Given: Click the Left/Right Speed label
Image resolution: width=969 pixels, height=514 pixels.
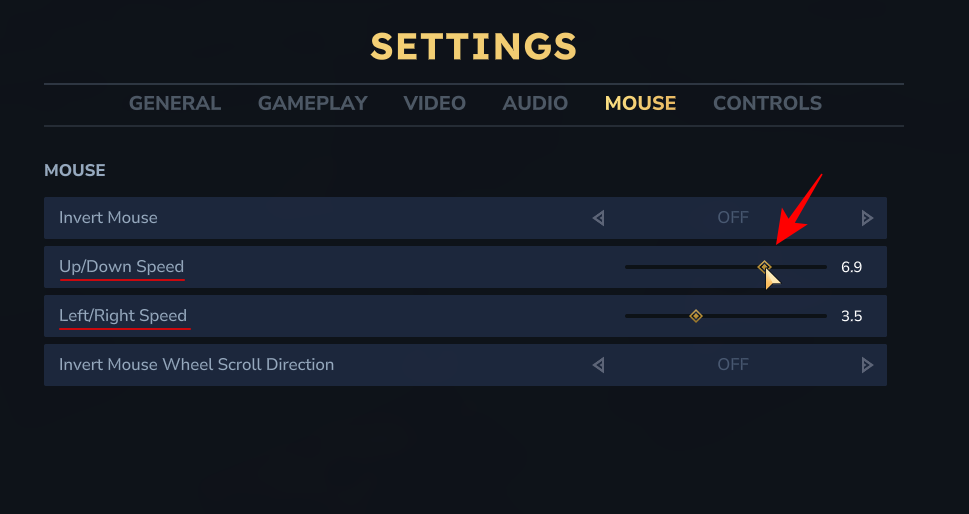Looking at the screenshot, I should pyautogui.click(x=123, y=316).
